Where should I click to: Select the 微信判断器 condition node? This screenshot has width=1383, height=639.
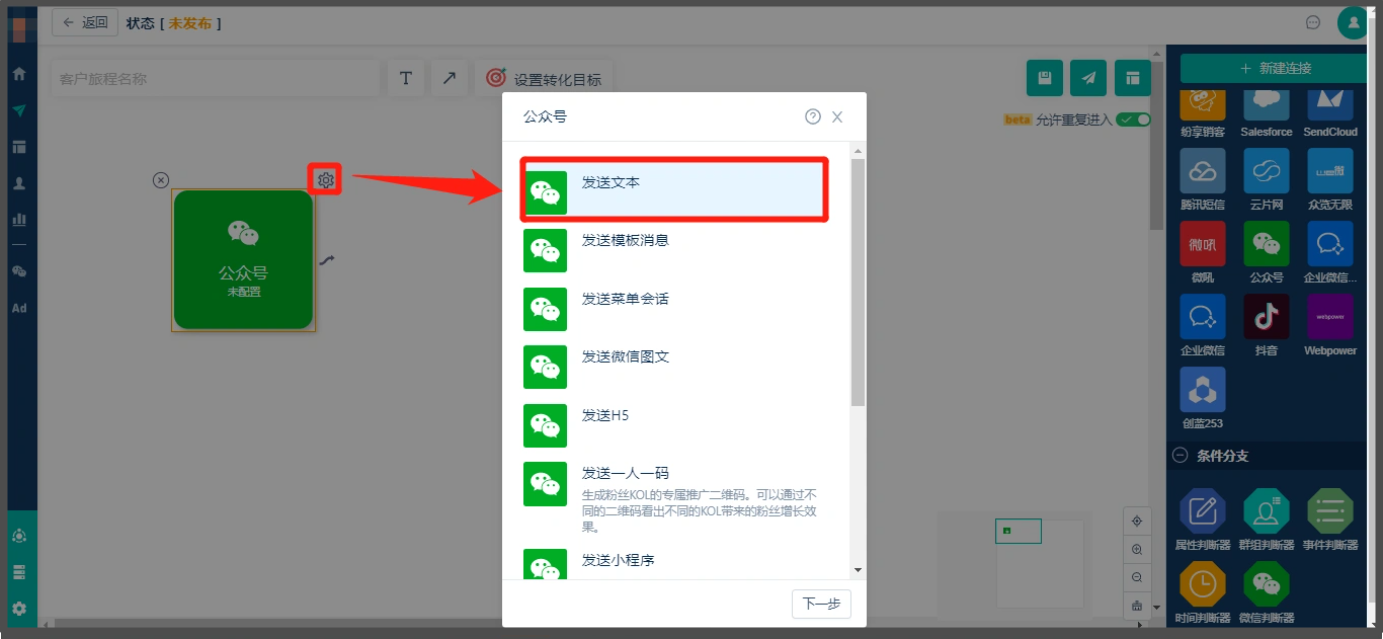pyautogui.click(x=1266, y=593)
